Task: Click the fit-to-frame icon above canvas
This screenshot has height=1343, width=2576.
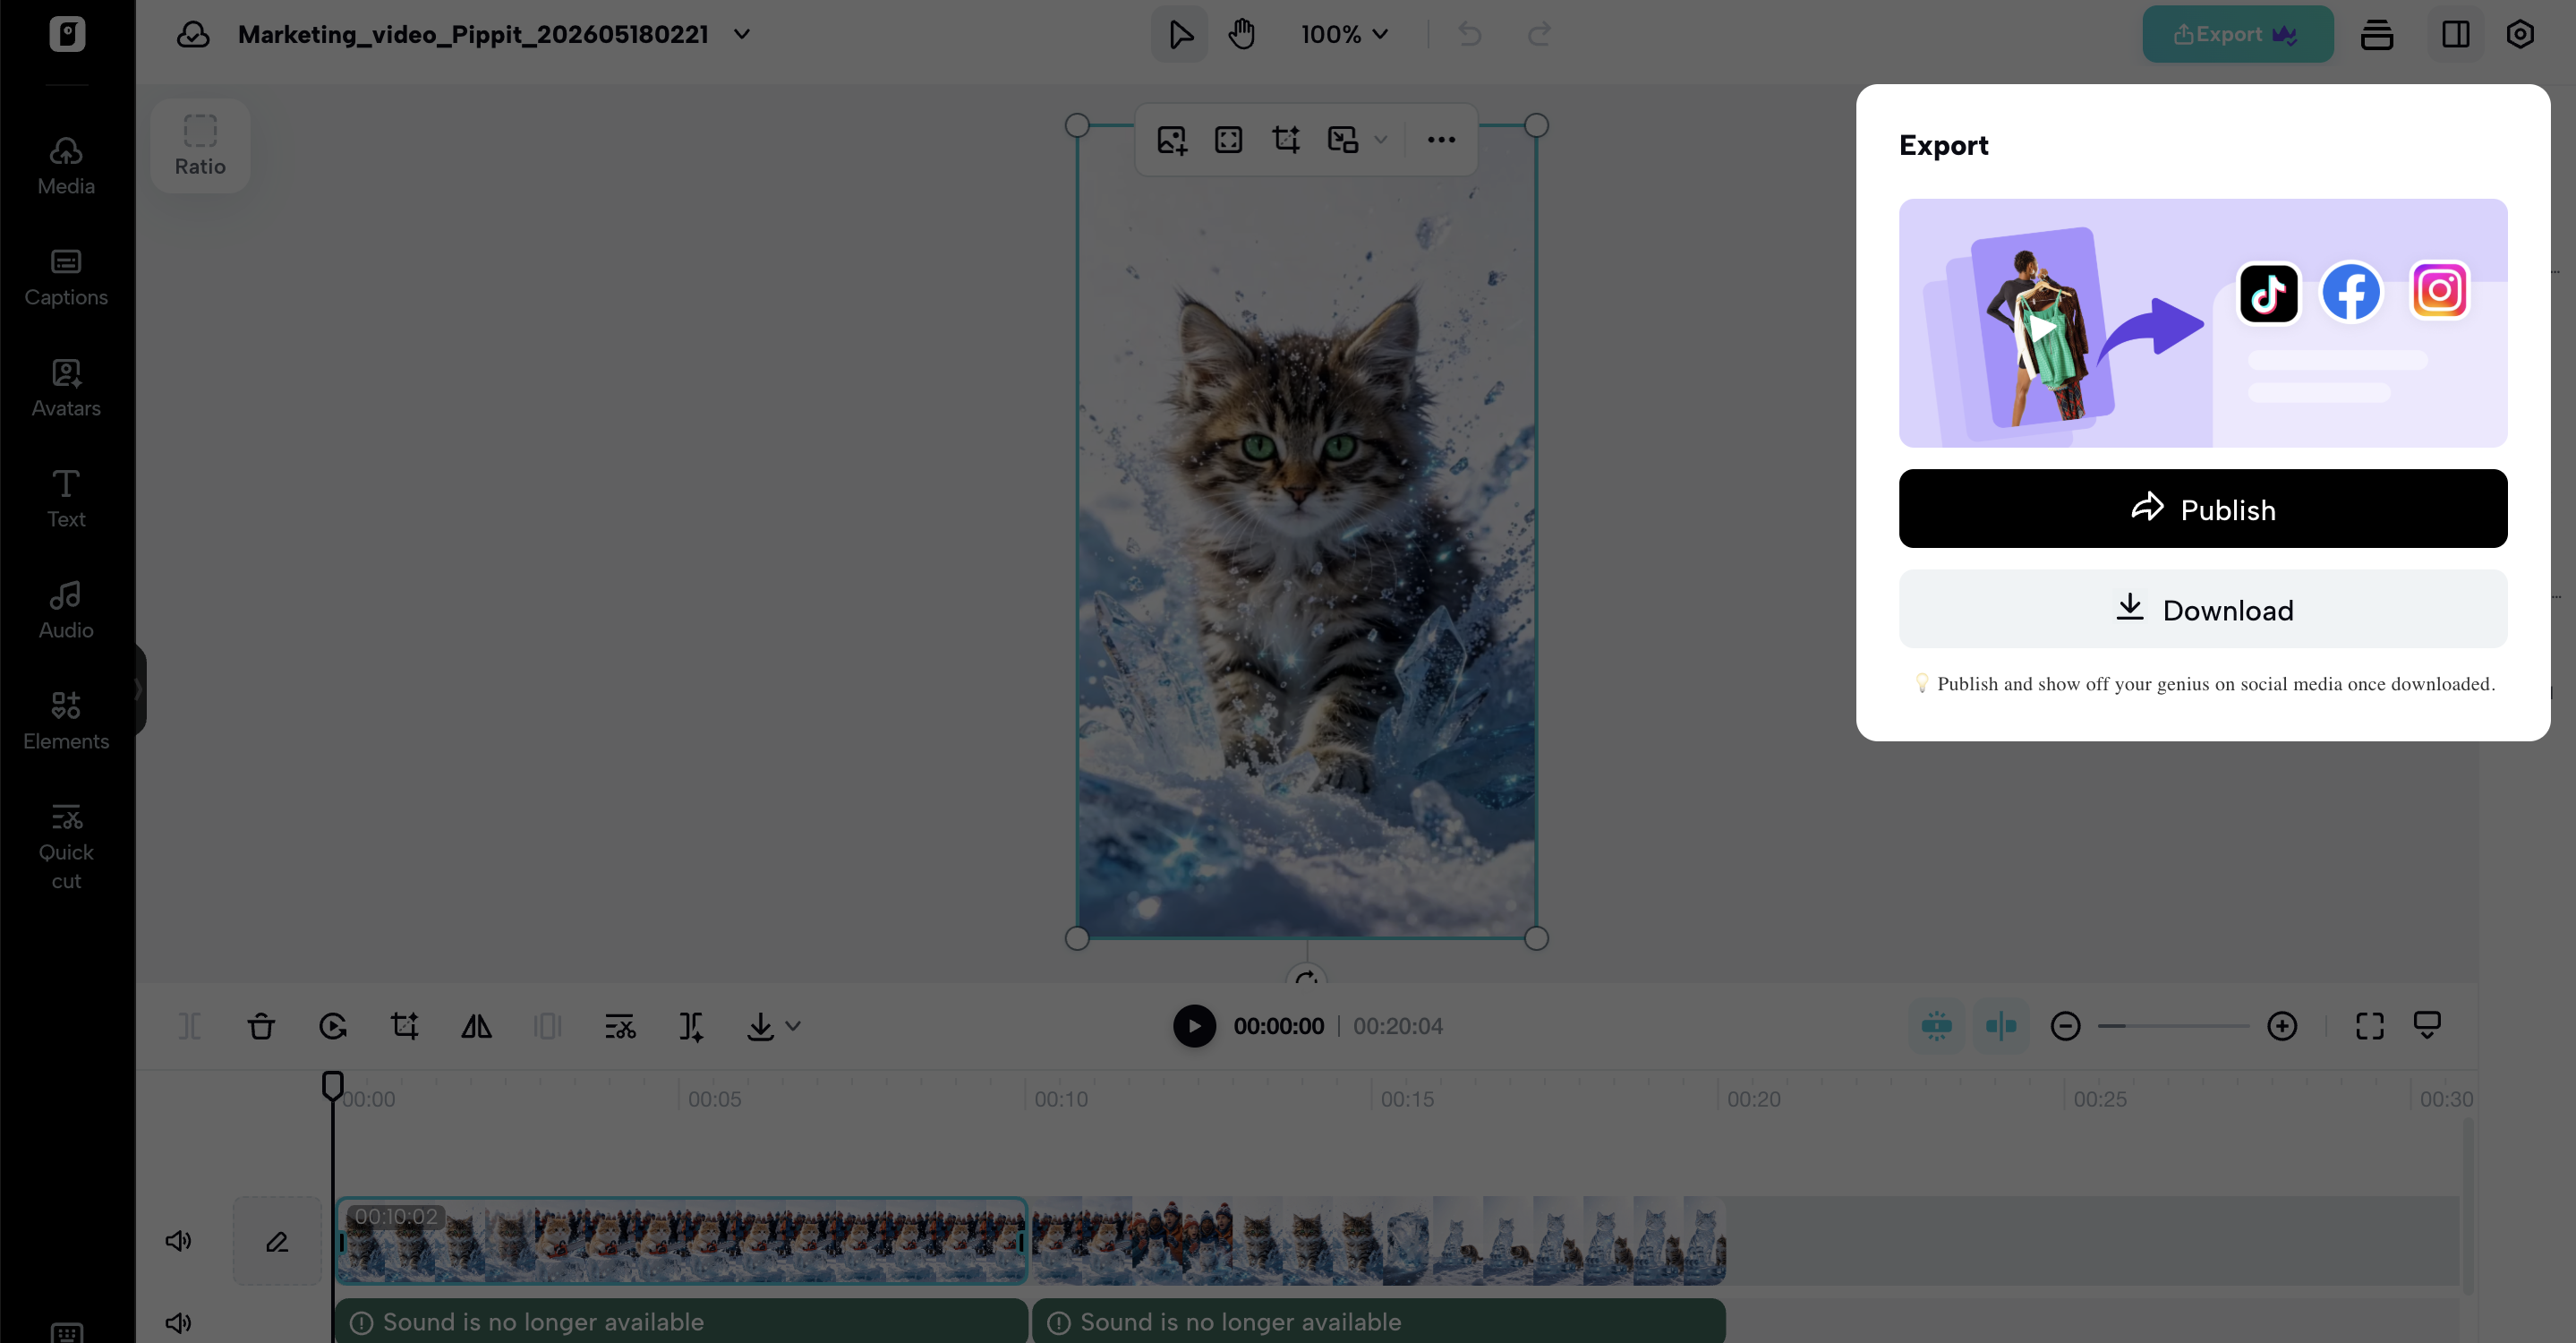Action: (x=1229, y=139)
